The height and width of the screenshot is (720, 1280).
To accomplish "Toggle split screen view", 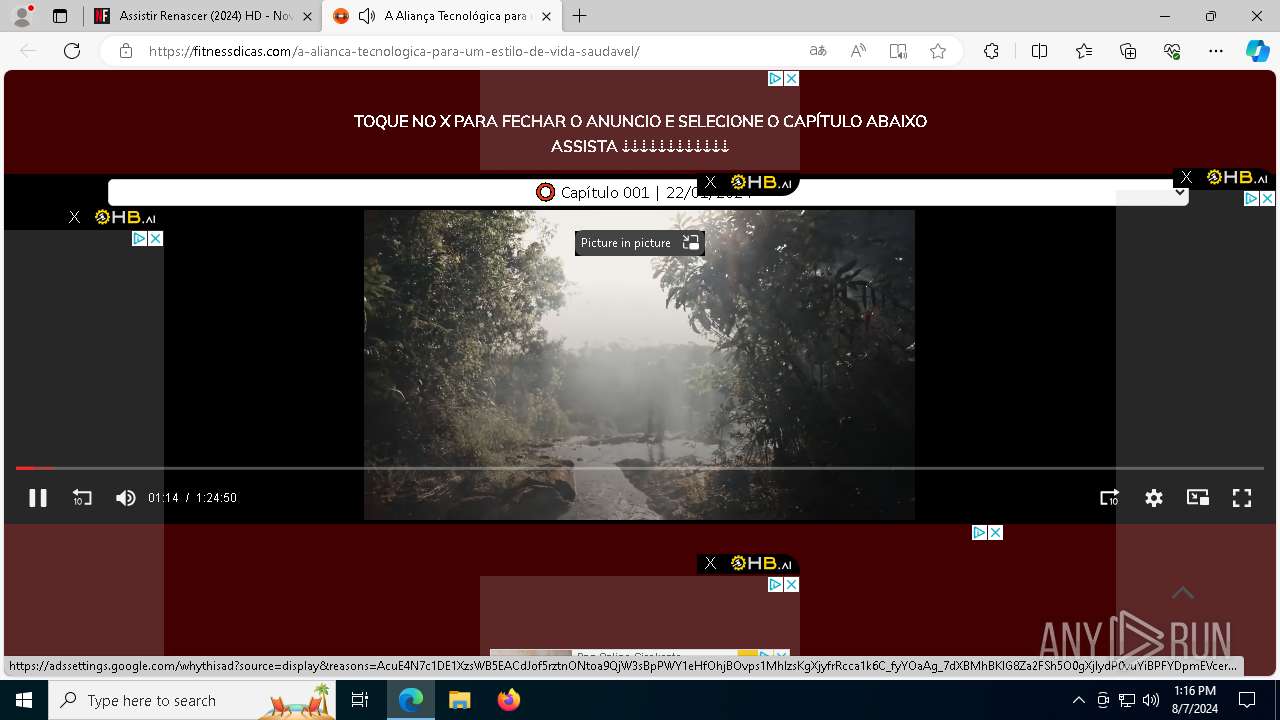I will pos(1039,51).
